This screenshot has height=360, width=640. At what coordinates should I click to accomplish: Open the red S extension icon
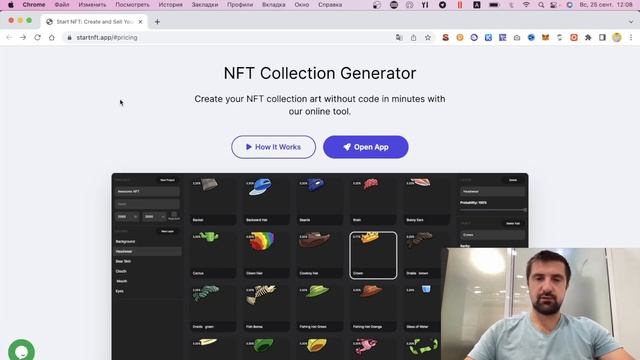pos(445,38)
